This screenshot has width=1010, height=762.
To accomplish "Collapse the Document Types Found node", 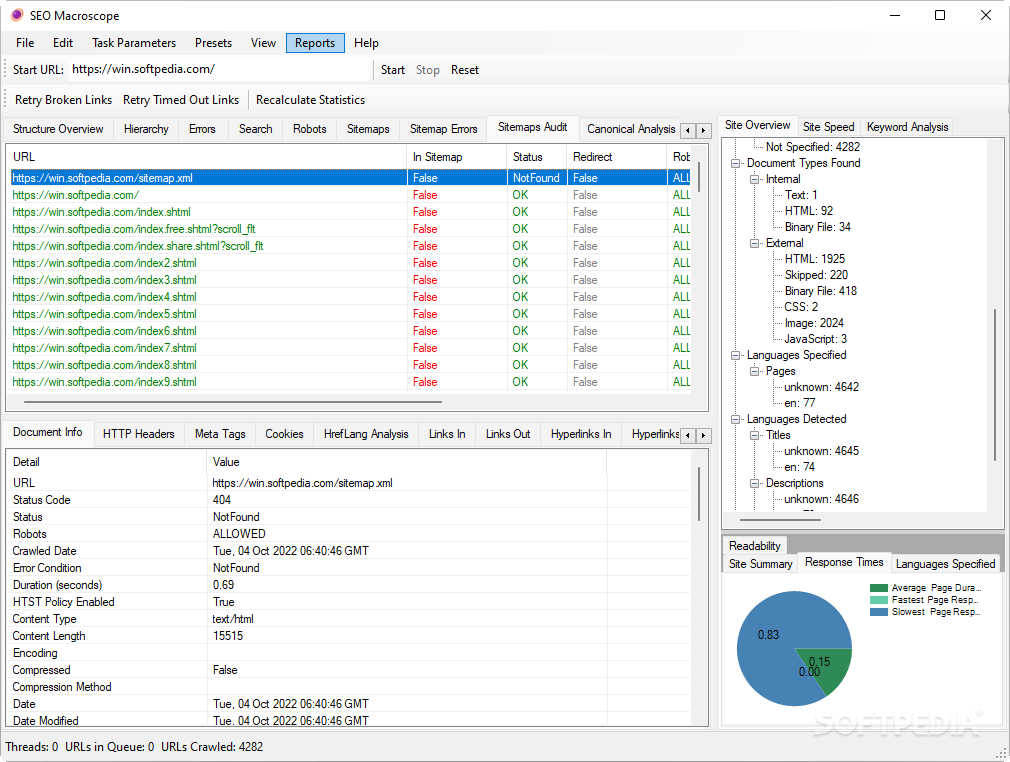I will (735, 164).
